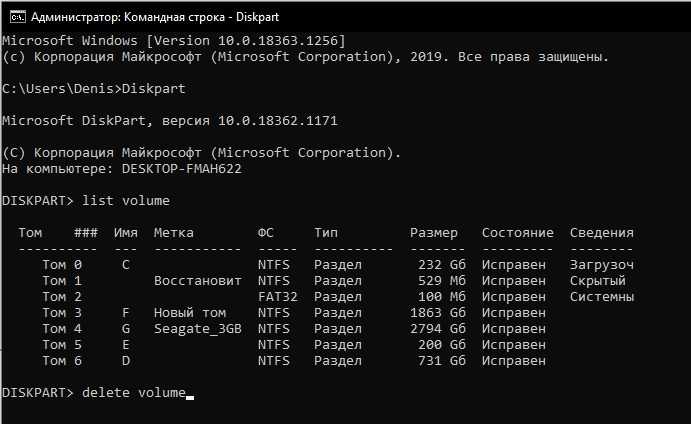Viewport: 691px width, 424px height.
Task: Click drive letter E of Том 5
Action: pyautogui.click(x=126, y=345)
